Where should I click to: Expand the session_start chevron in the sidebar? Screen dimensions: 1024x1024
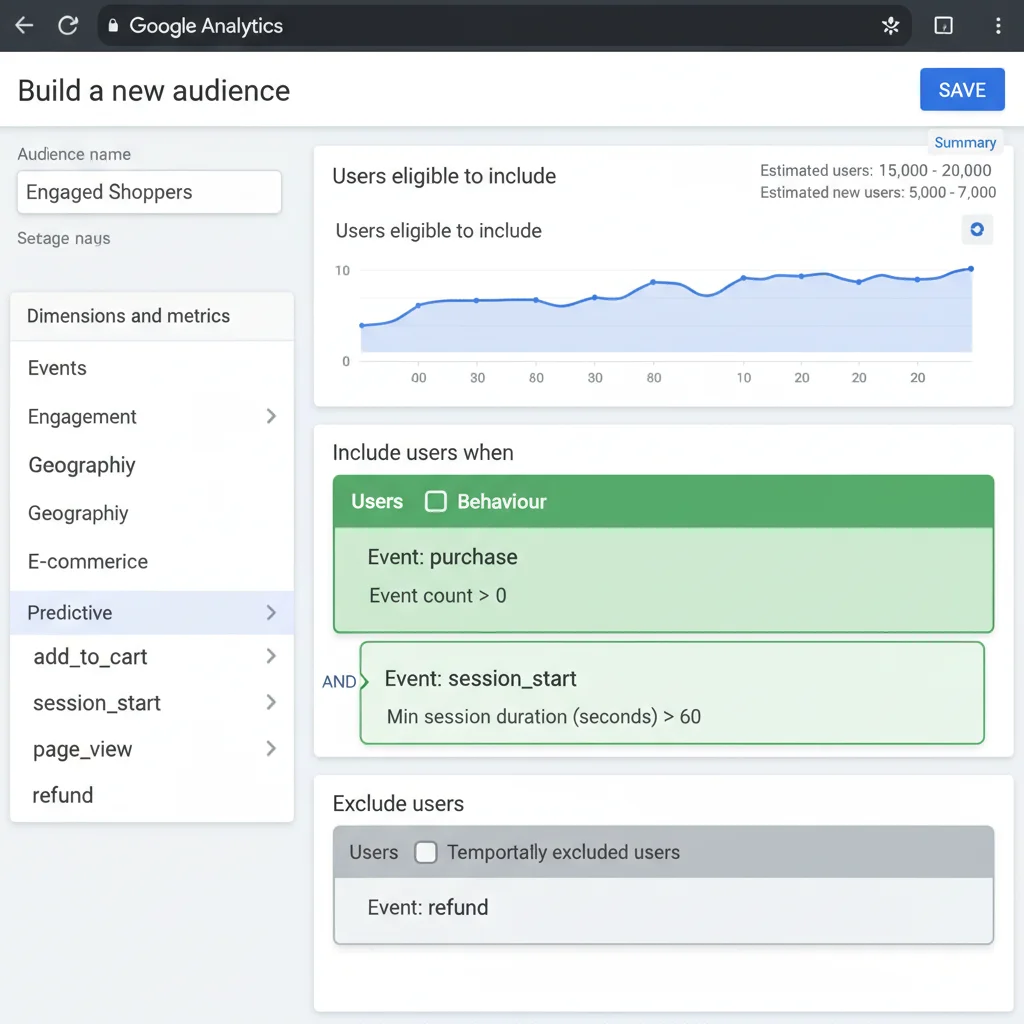(x=271, y=703)
